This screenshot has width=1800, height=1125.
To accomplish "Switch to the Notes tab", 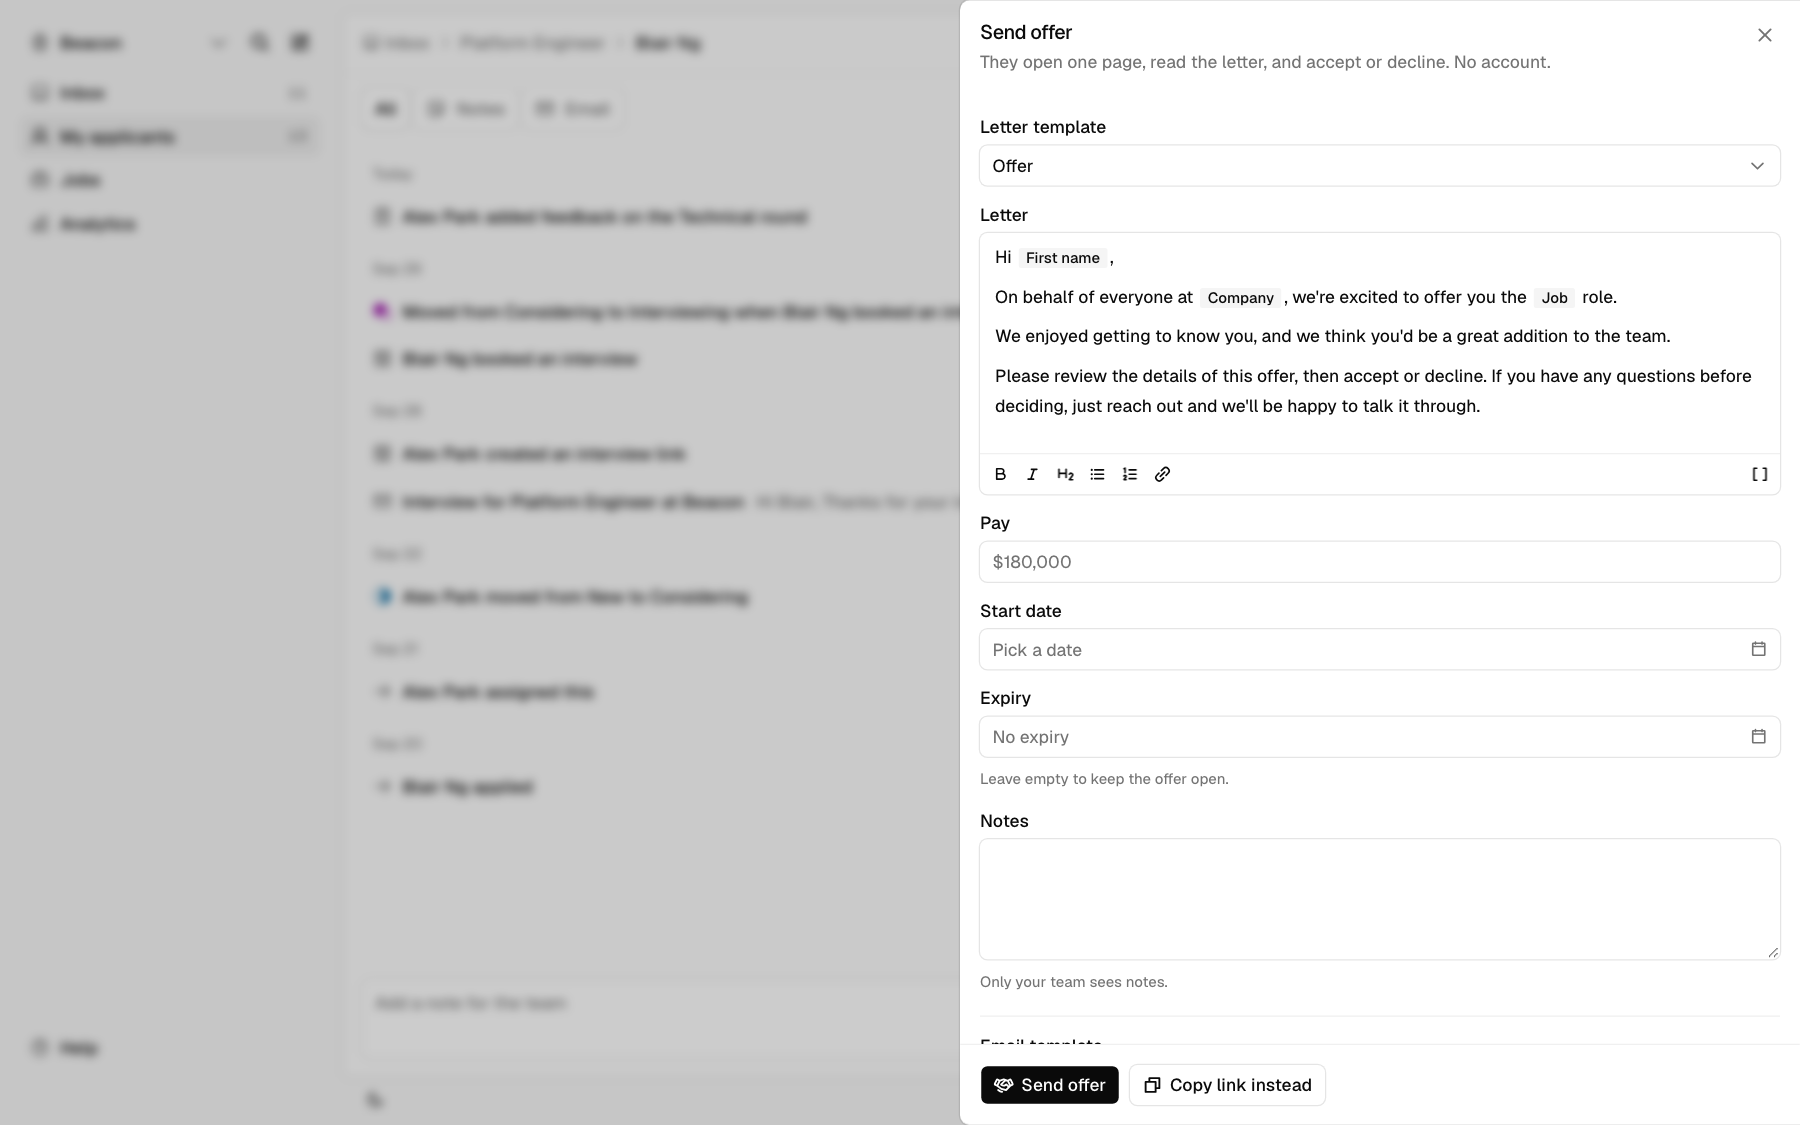I will [x=466, y=109].
